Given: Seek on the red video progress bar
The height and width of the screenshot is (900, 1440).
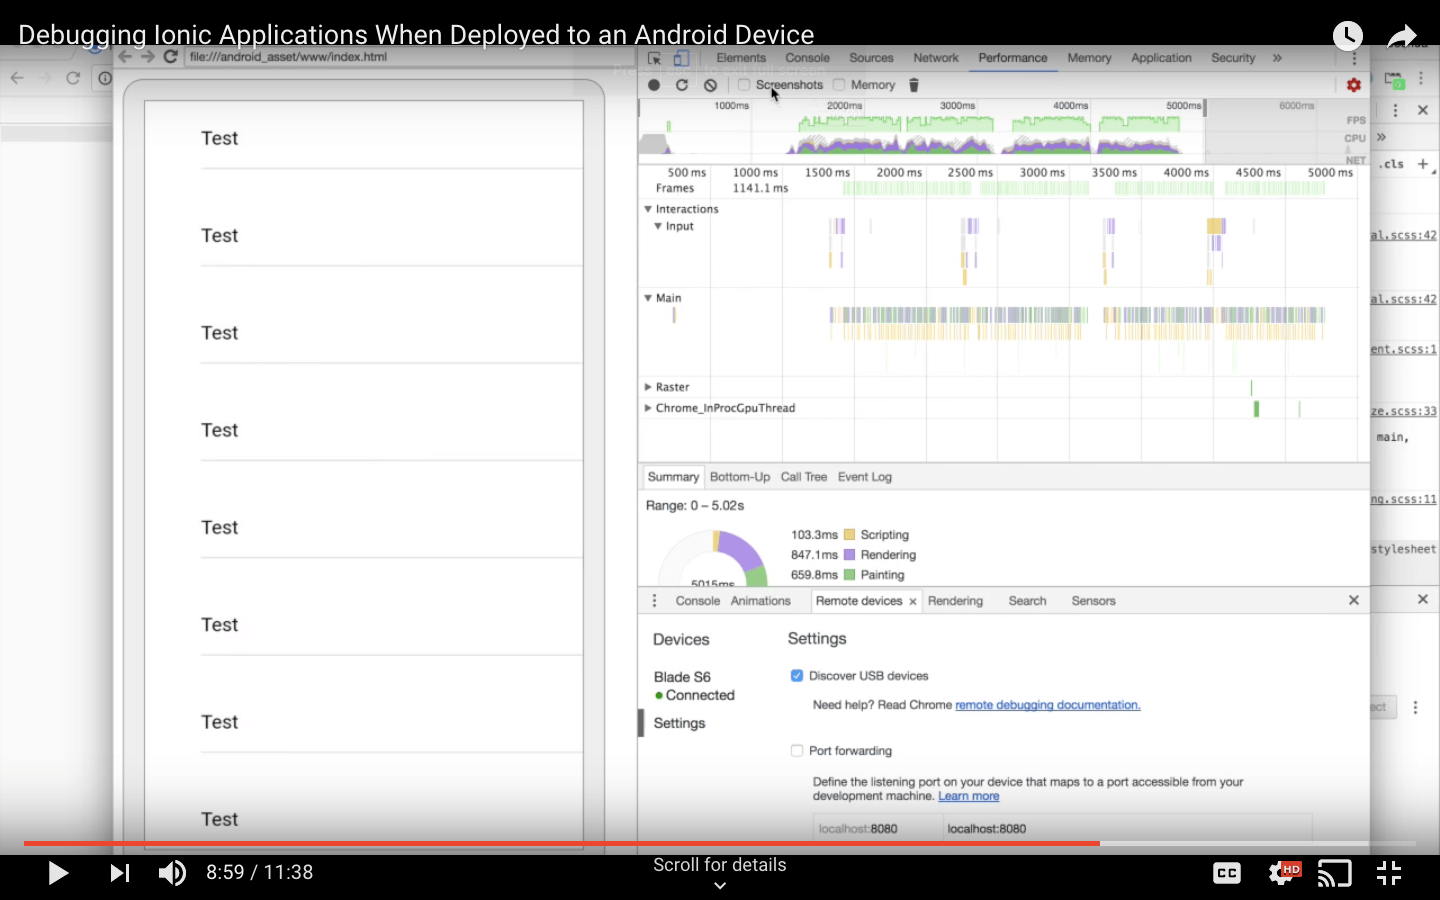Looking at the screenshot, I should [x=720, y=843].
